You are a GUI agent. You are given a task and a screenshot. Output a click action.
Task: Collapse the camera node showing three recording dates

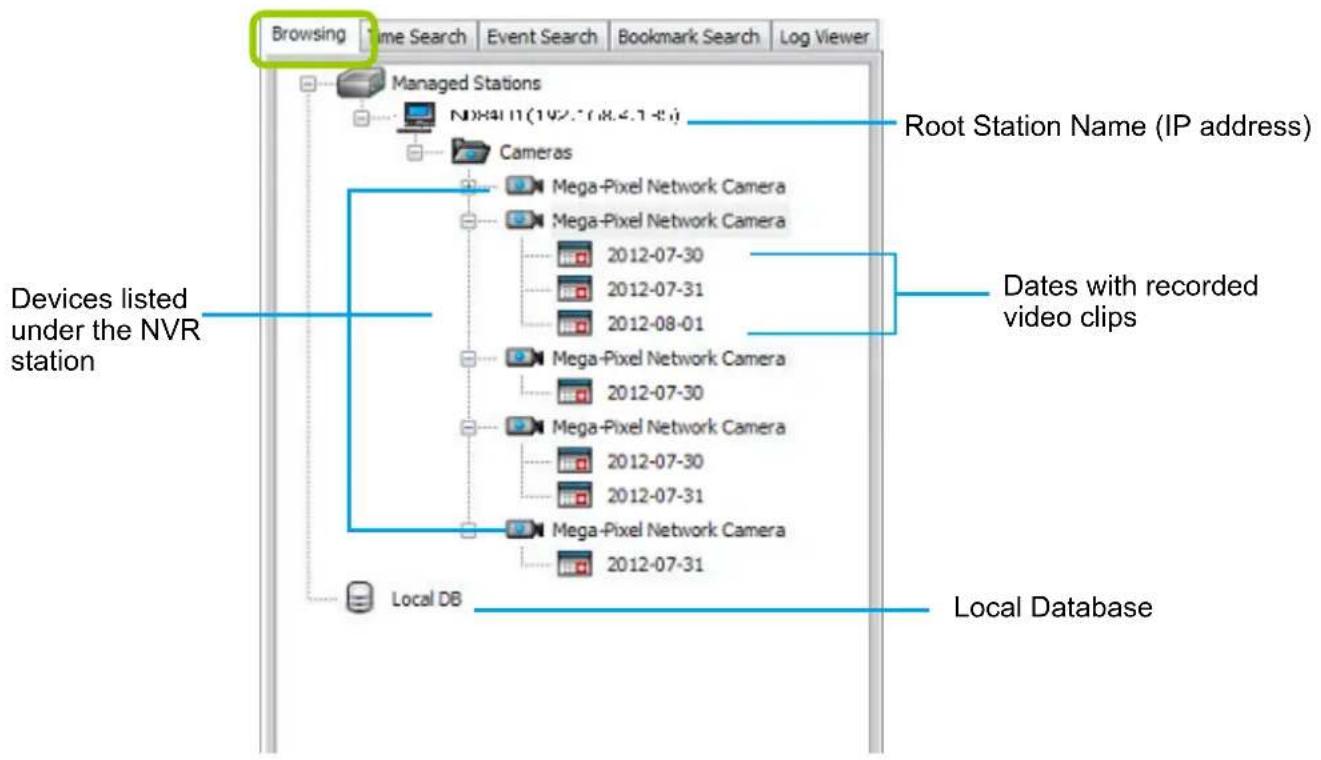pos(467,221)
